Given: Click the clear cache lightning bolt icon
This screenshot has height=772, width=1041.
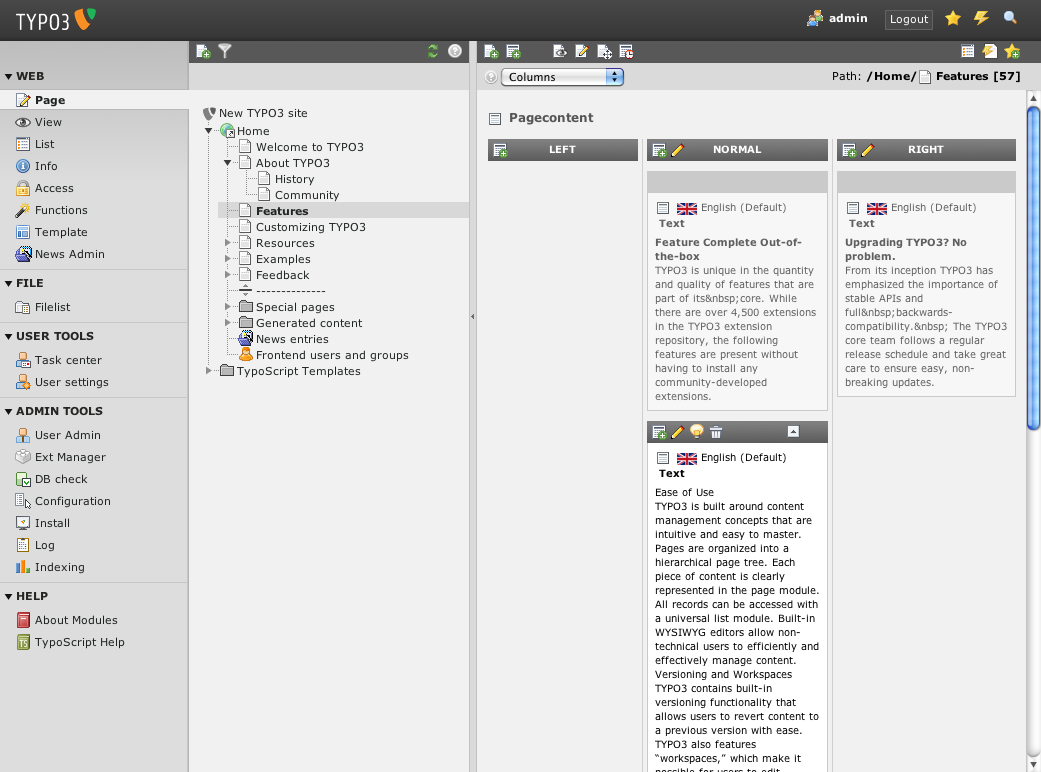Looking at the screenshot, I should pyautogui.click(x=981, y=18).
